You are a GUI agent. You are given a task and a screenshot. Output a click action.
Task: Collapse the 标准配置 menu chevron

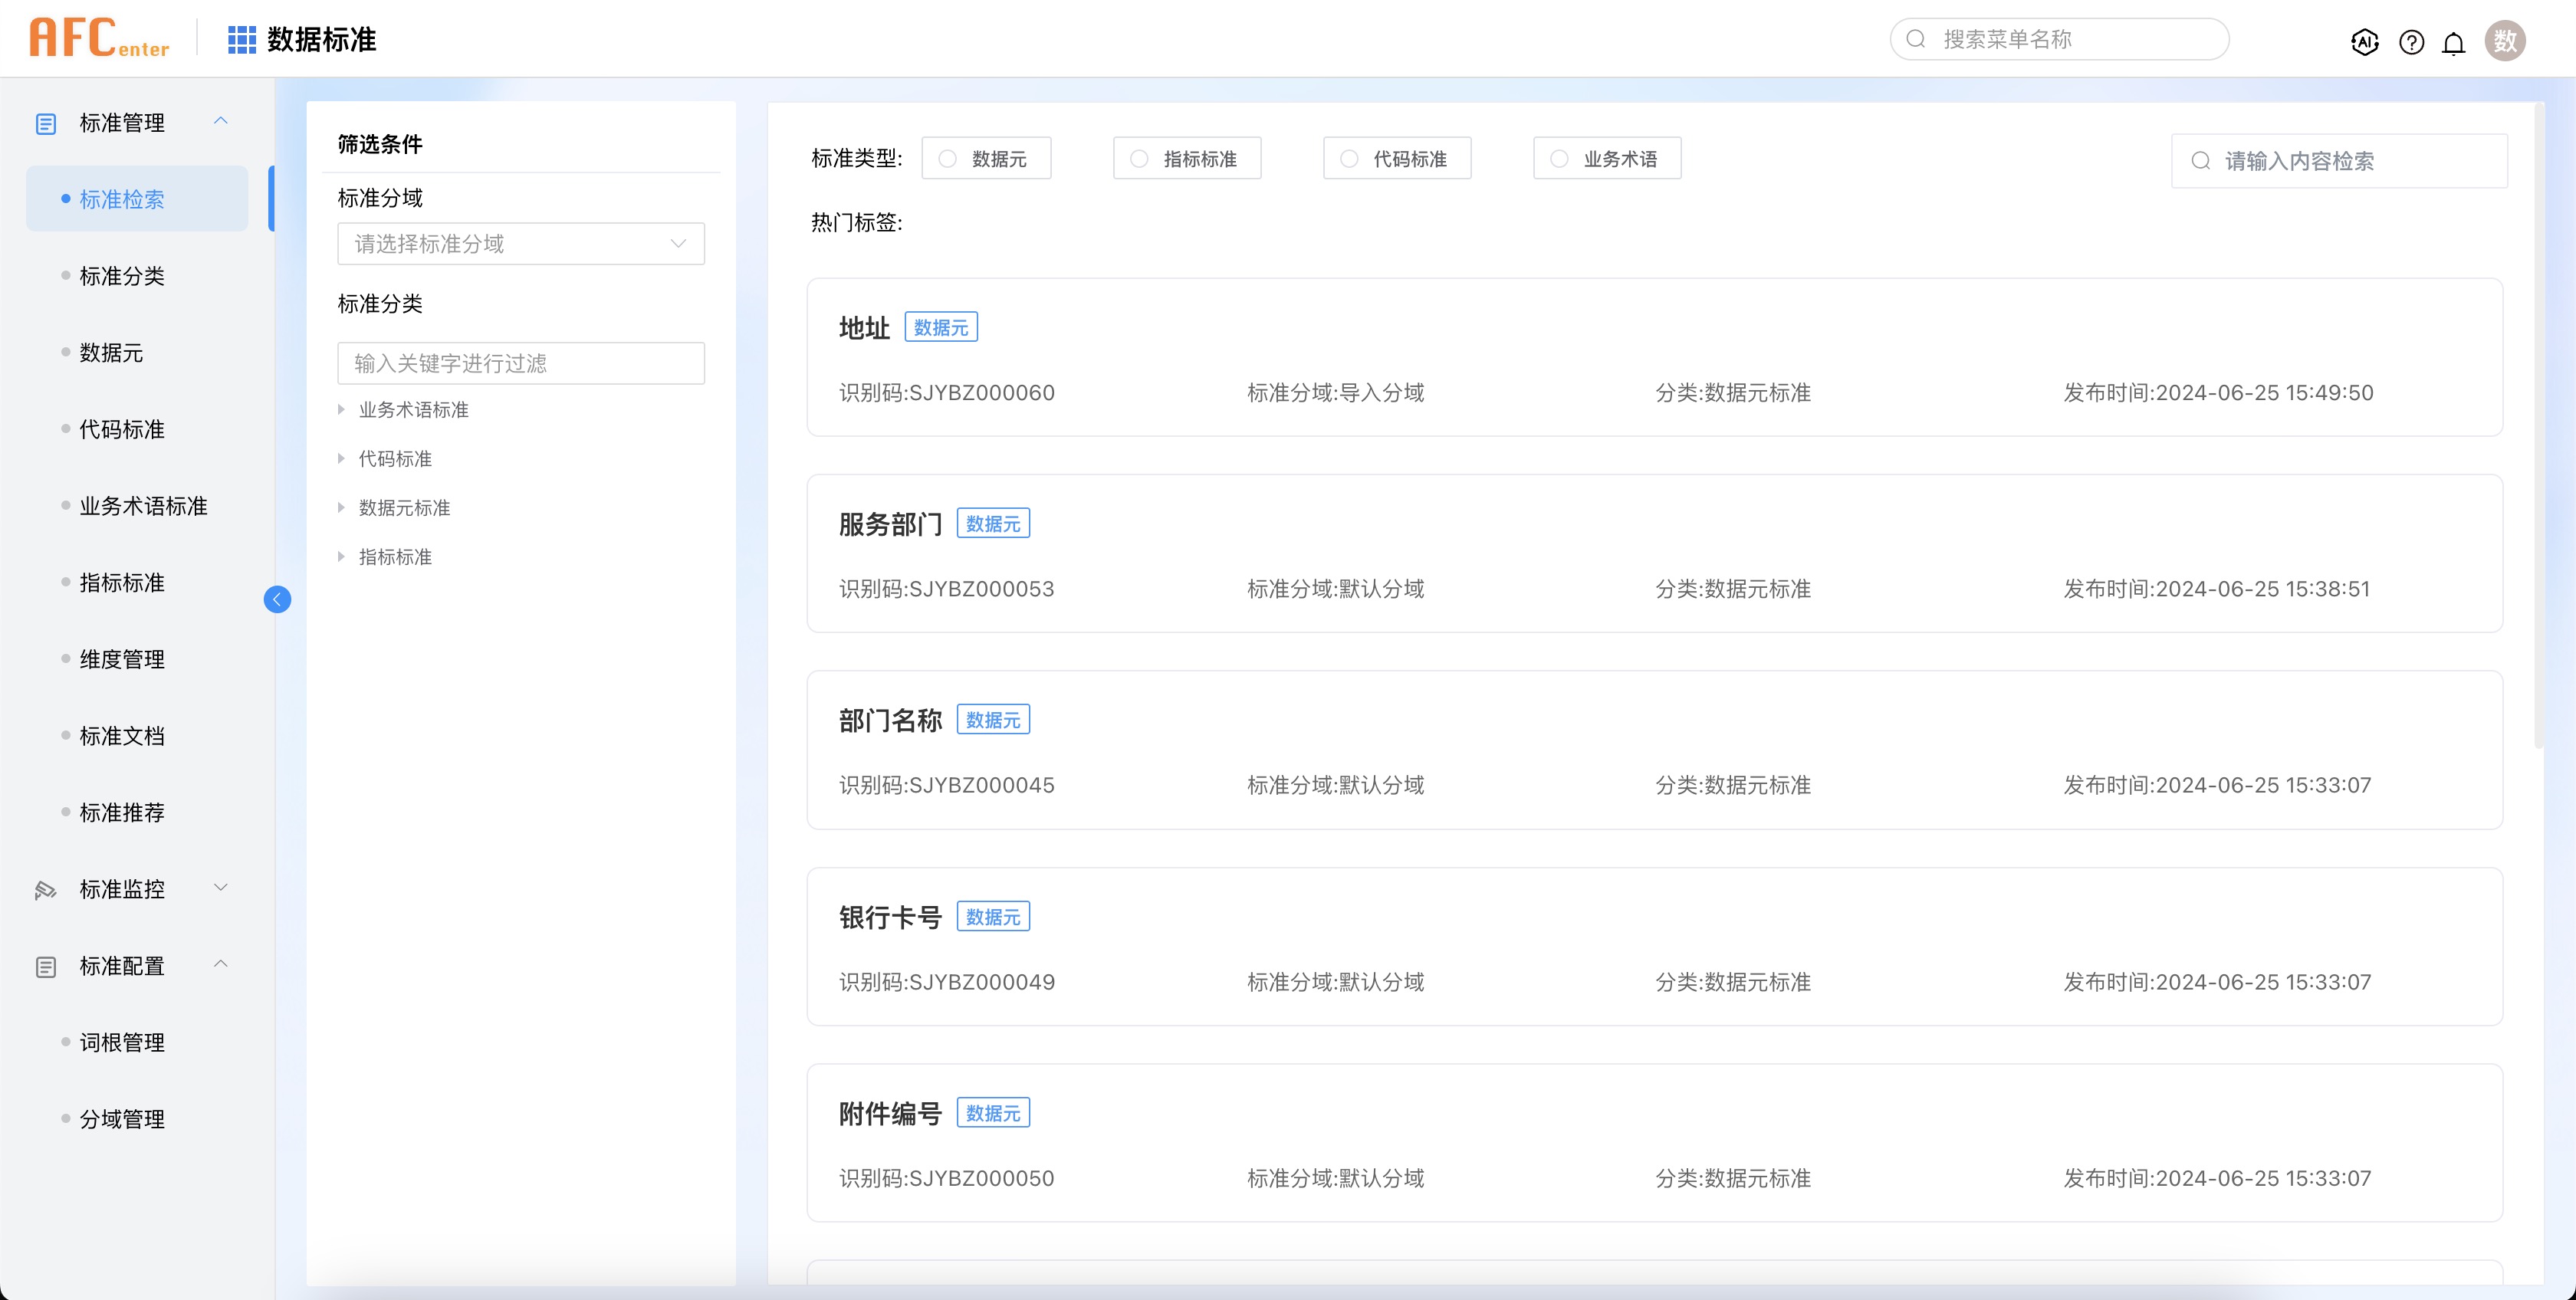[x=221, y=964]
